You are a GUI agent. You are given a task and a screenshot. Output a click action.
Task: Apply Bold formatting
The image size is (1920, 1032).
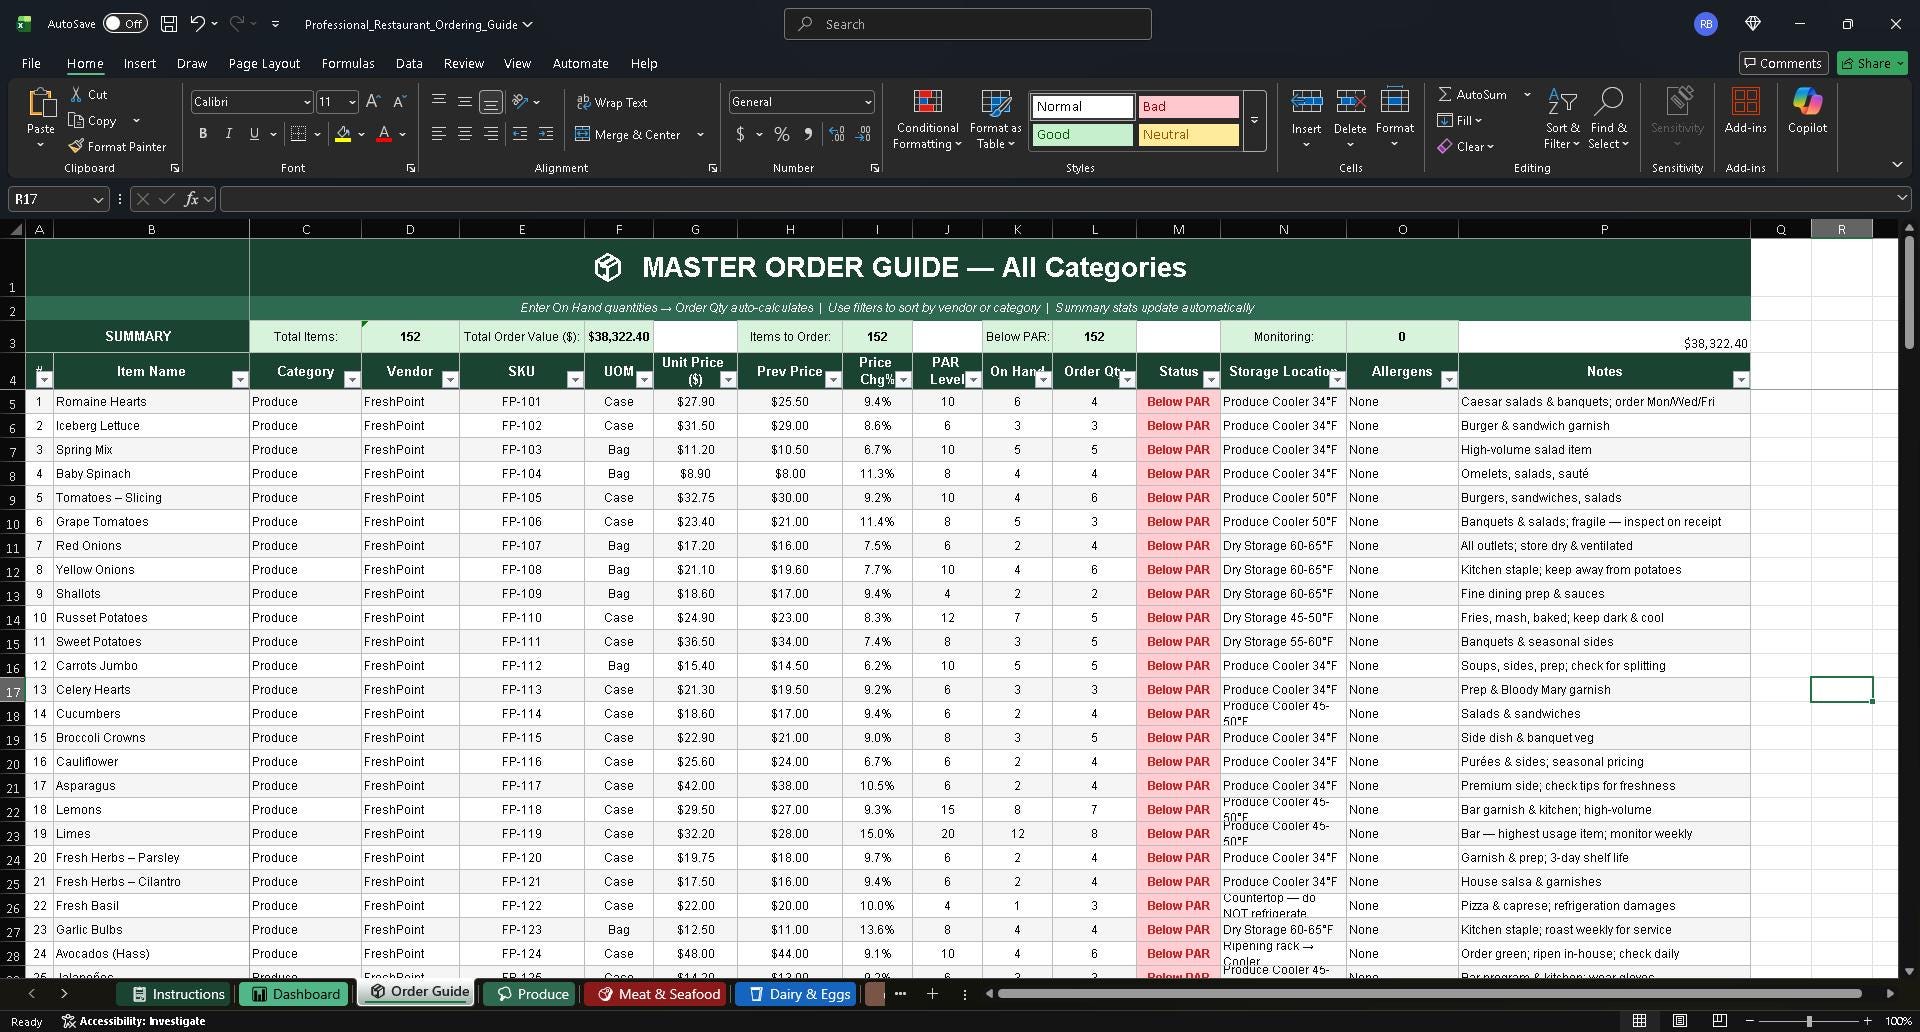(203, 134)
